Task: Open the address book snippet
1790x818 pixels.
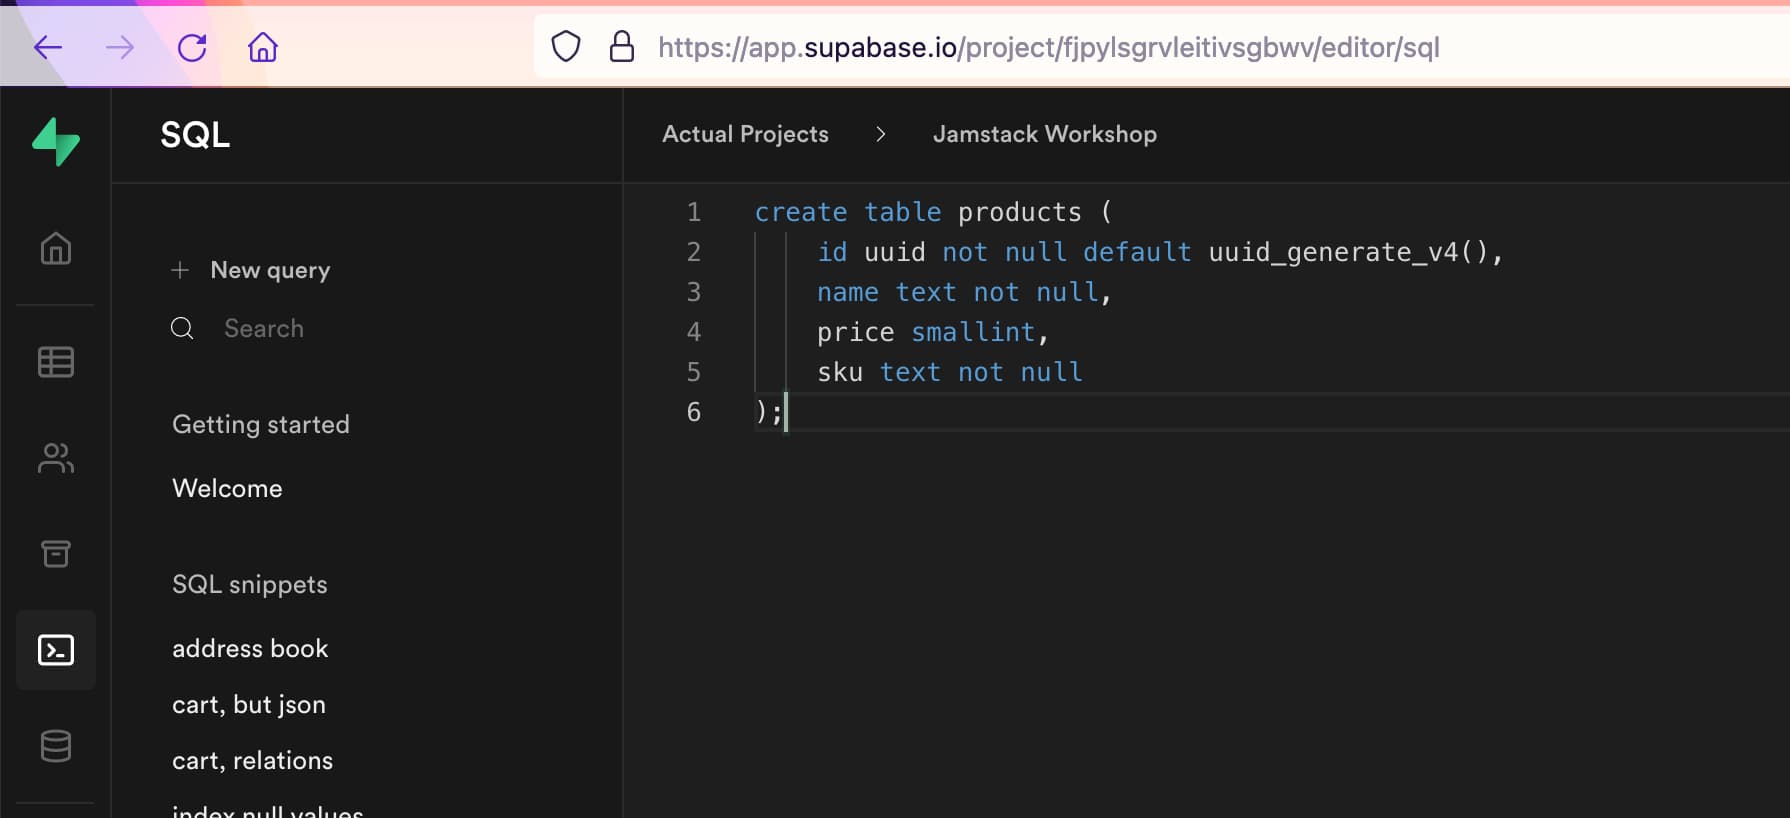Action: 250,648
